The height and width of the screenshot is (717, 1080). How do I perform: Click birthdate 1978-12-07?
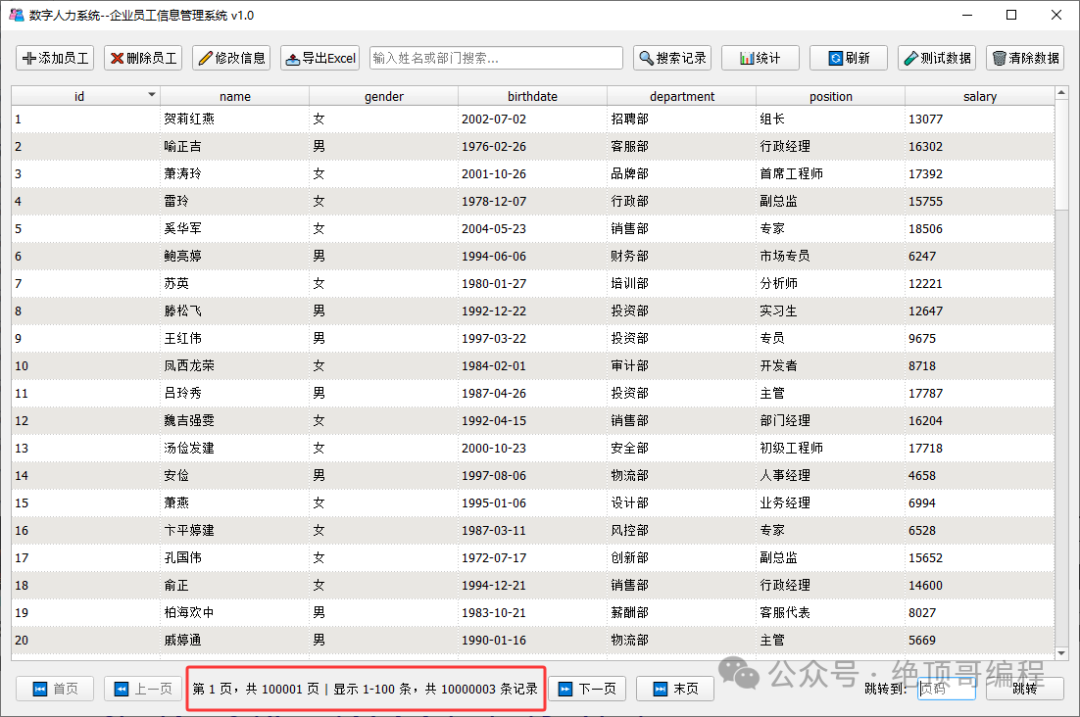532,201
